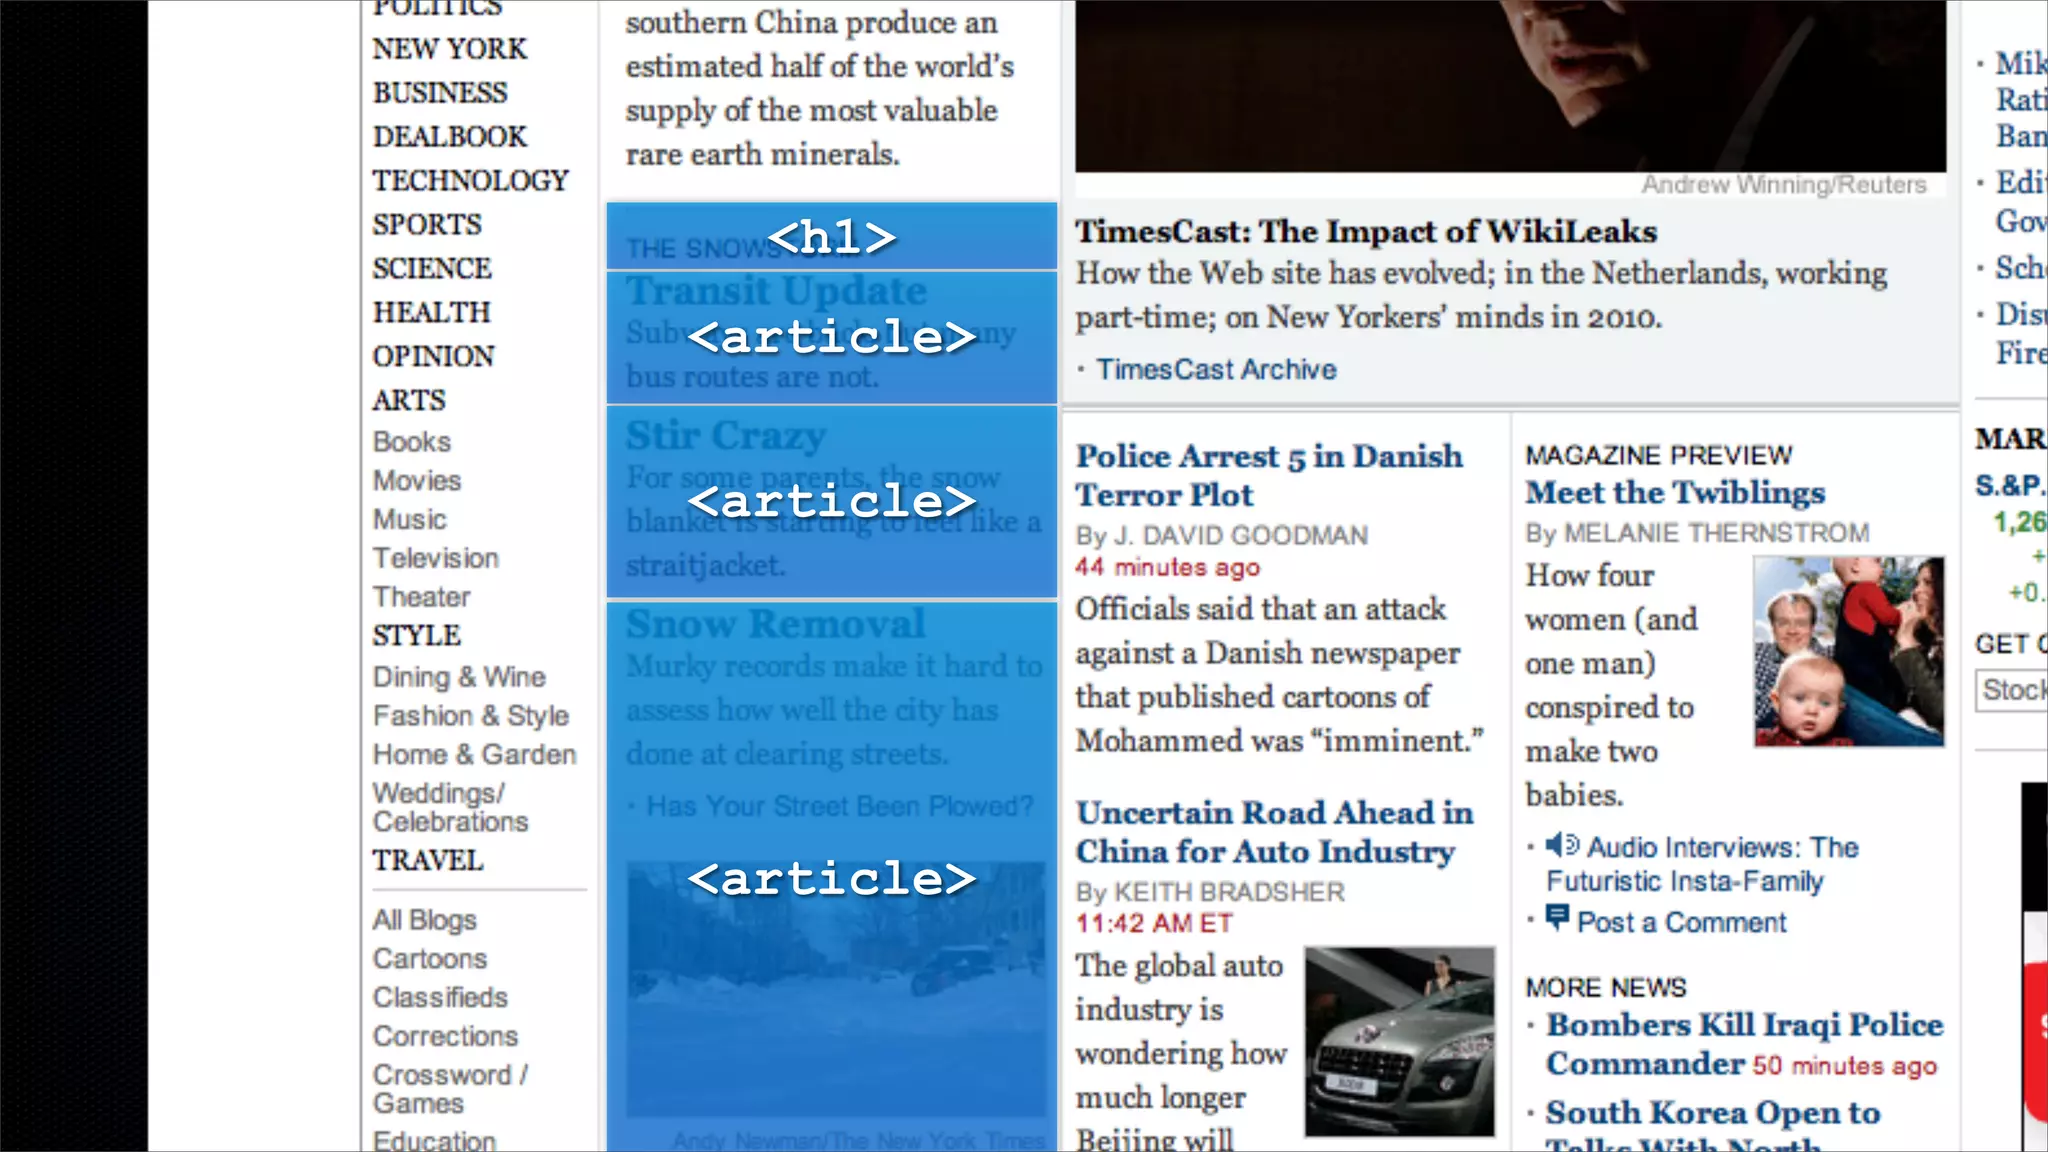Open Snow Removal headline
Screen dimensions: 2048x1152
point(776,624)
